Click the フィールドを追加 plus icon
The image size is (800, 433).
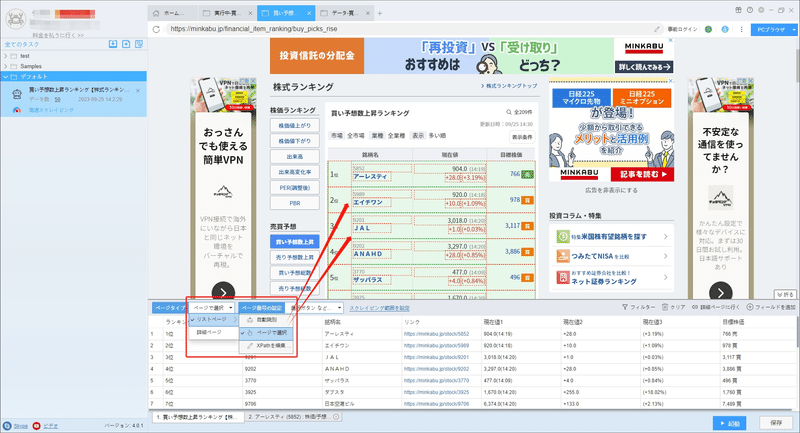coord(749,307)
